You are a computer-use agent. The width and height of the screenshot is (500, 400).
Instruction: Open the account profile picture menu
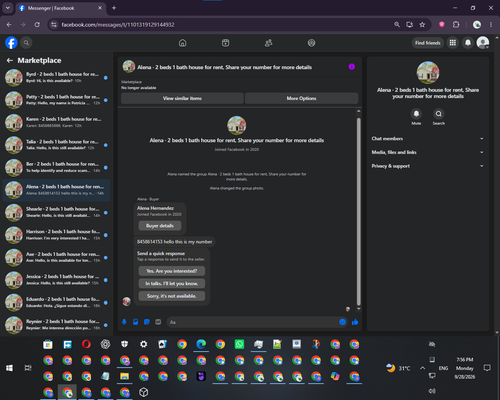tap(483, 43)
